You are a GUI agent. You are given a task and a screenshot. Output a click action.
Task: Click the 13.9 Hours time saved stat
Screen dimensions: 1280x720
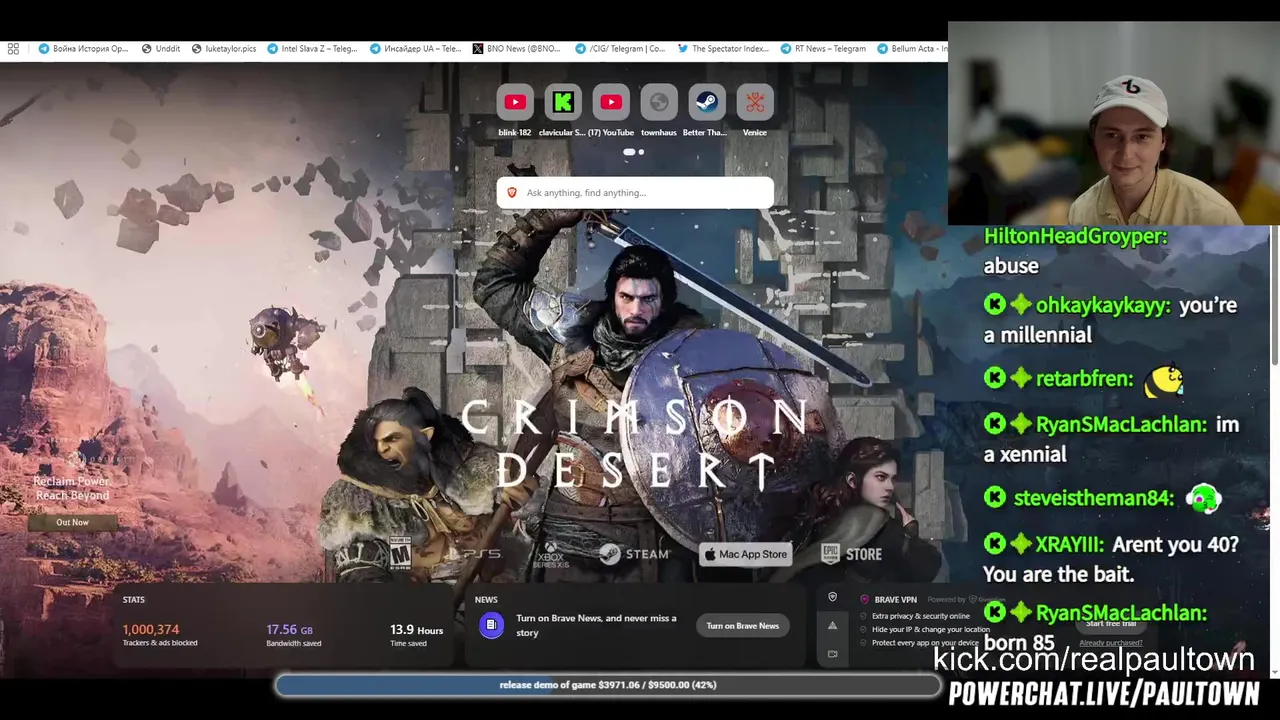coord(416,635)
